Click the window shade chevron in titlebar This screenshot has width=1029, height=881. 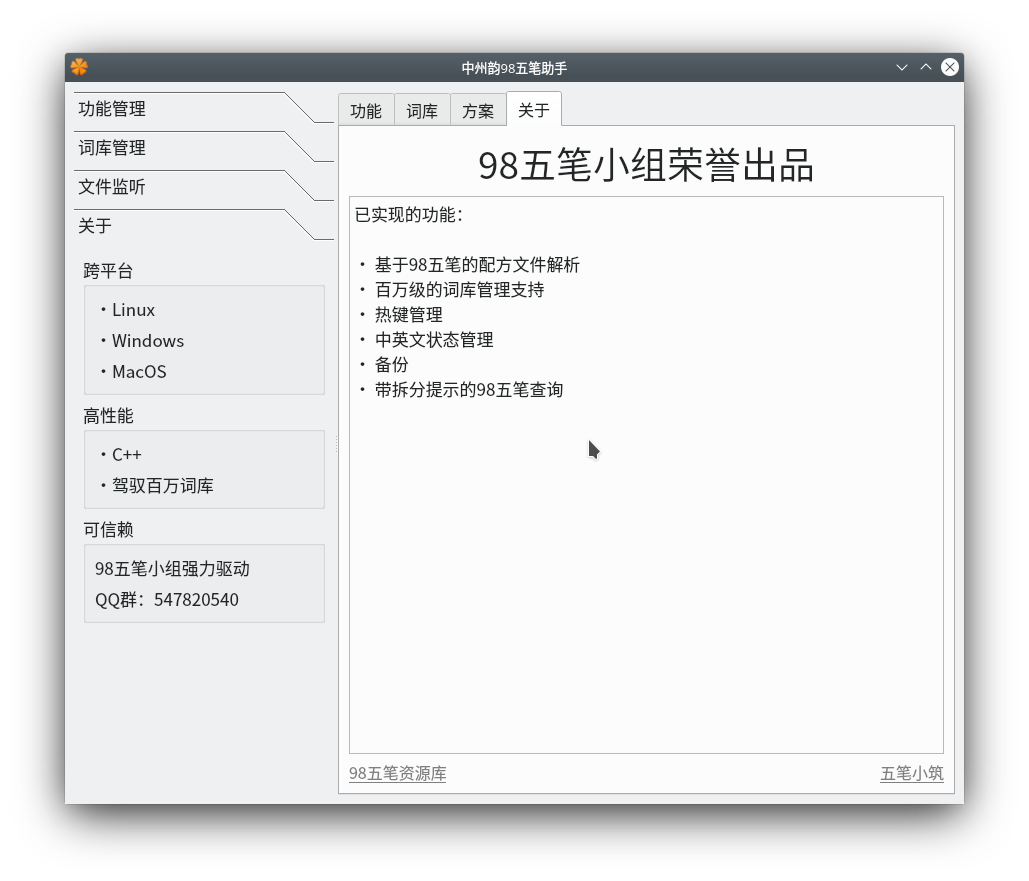click(902, 66)
